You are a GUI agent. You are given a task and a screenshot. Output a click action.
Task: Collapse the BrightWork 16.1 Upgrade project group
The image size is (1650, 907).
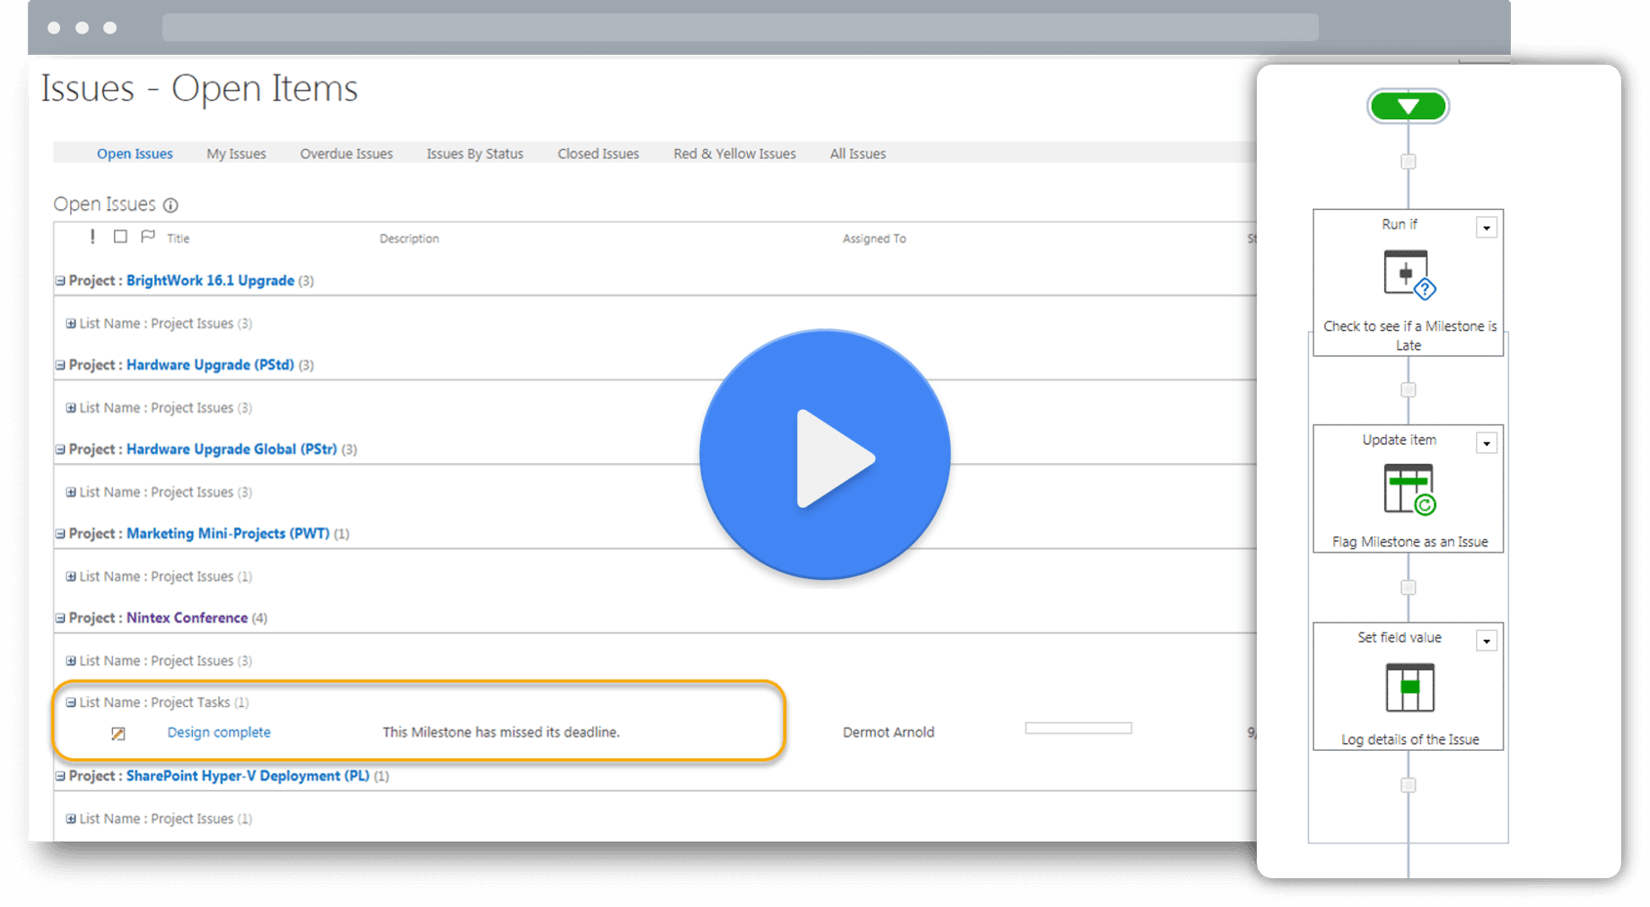coord(60,281)
